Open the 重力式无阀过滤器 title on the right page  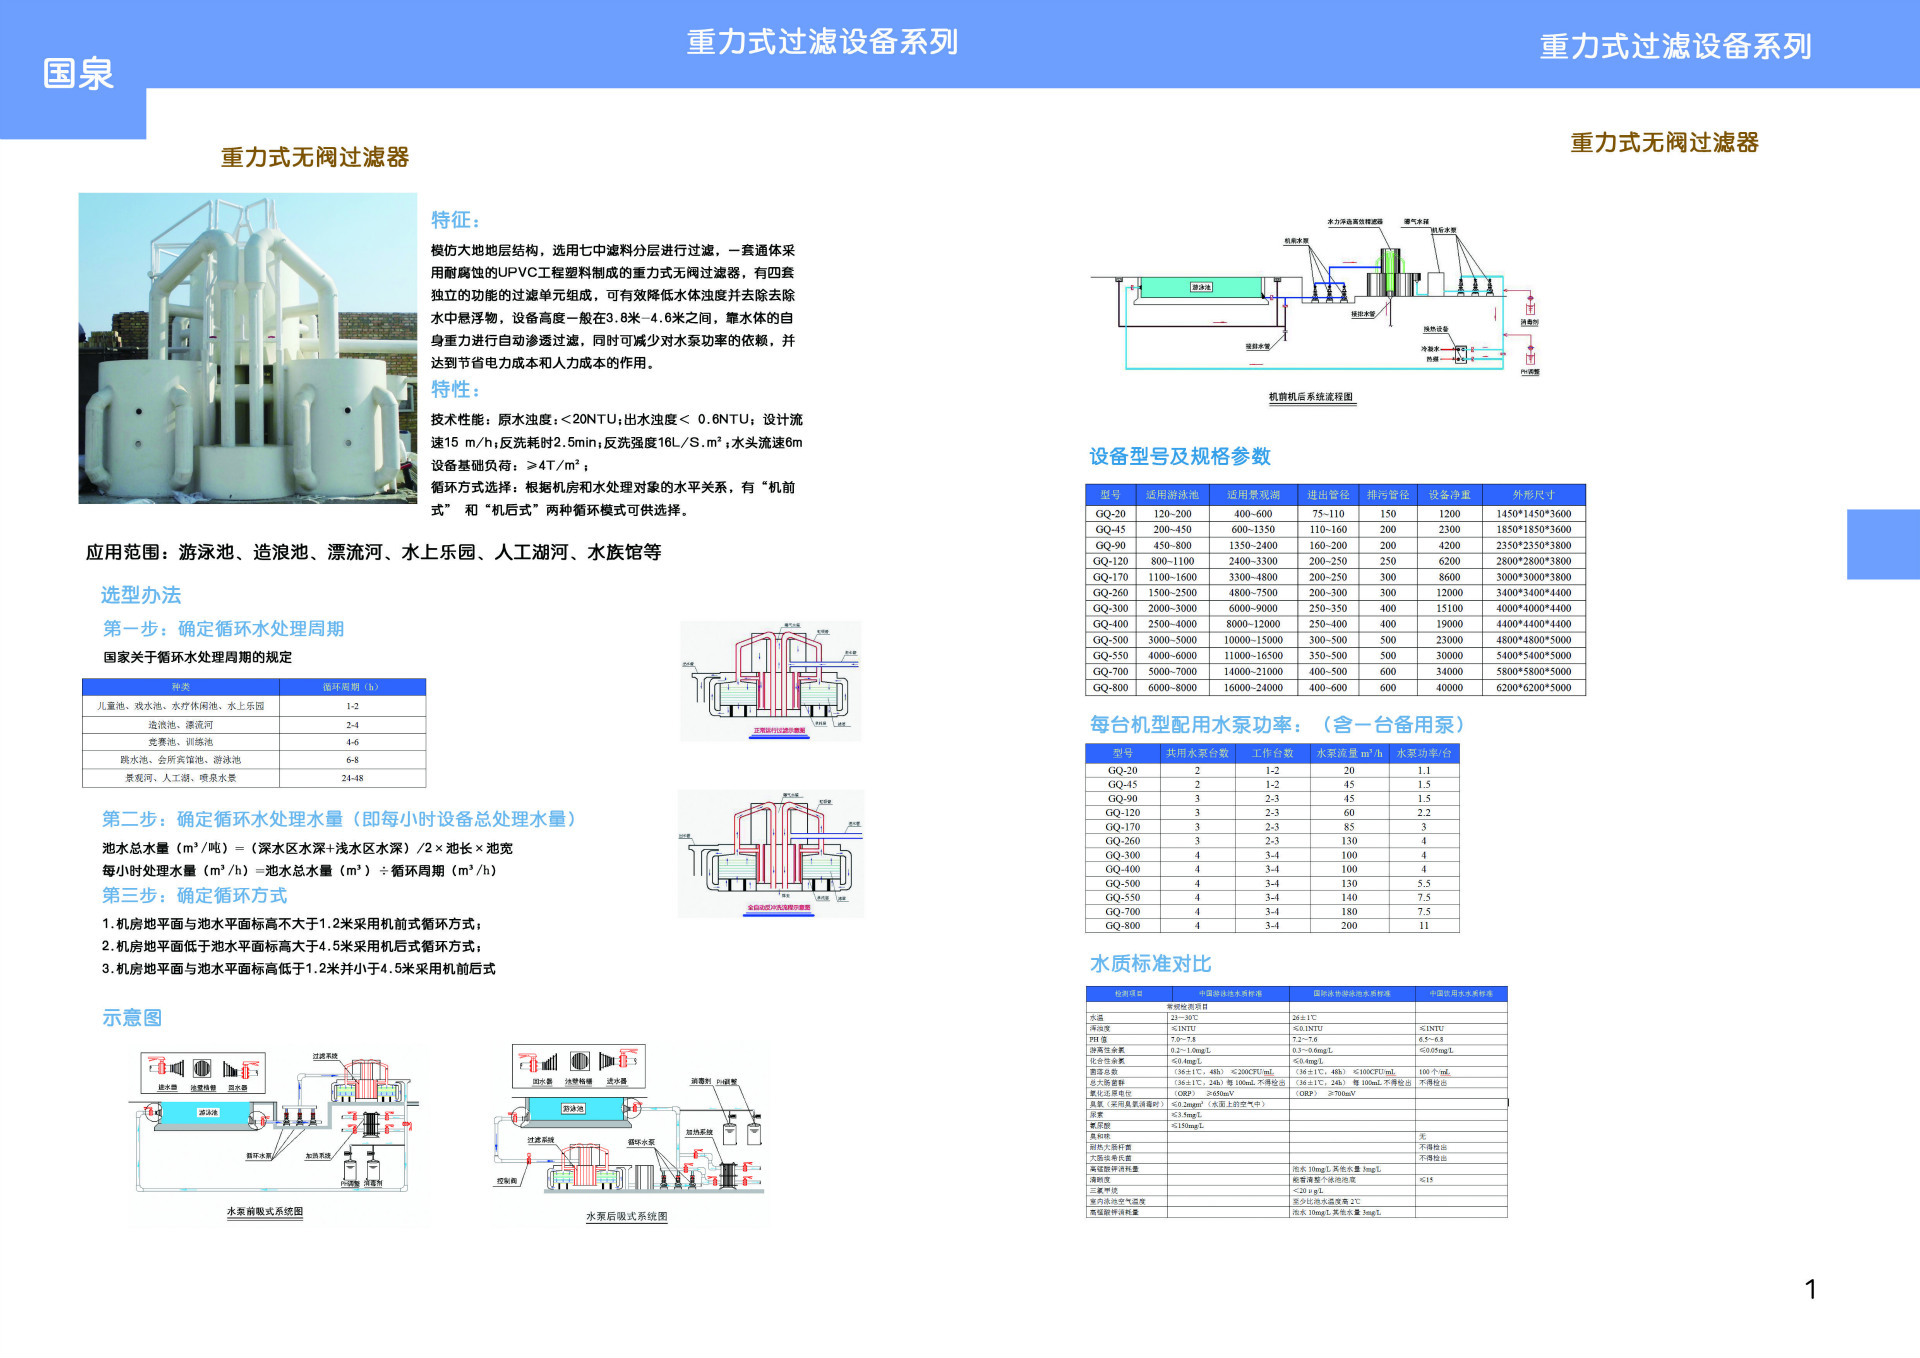tap(1665, 143)
